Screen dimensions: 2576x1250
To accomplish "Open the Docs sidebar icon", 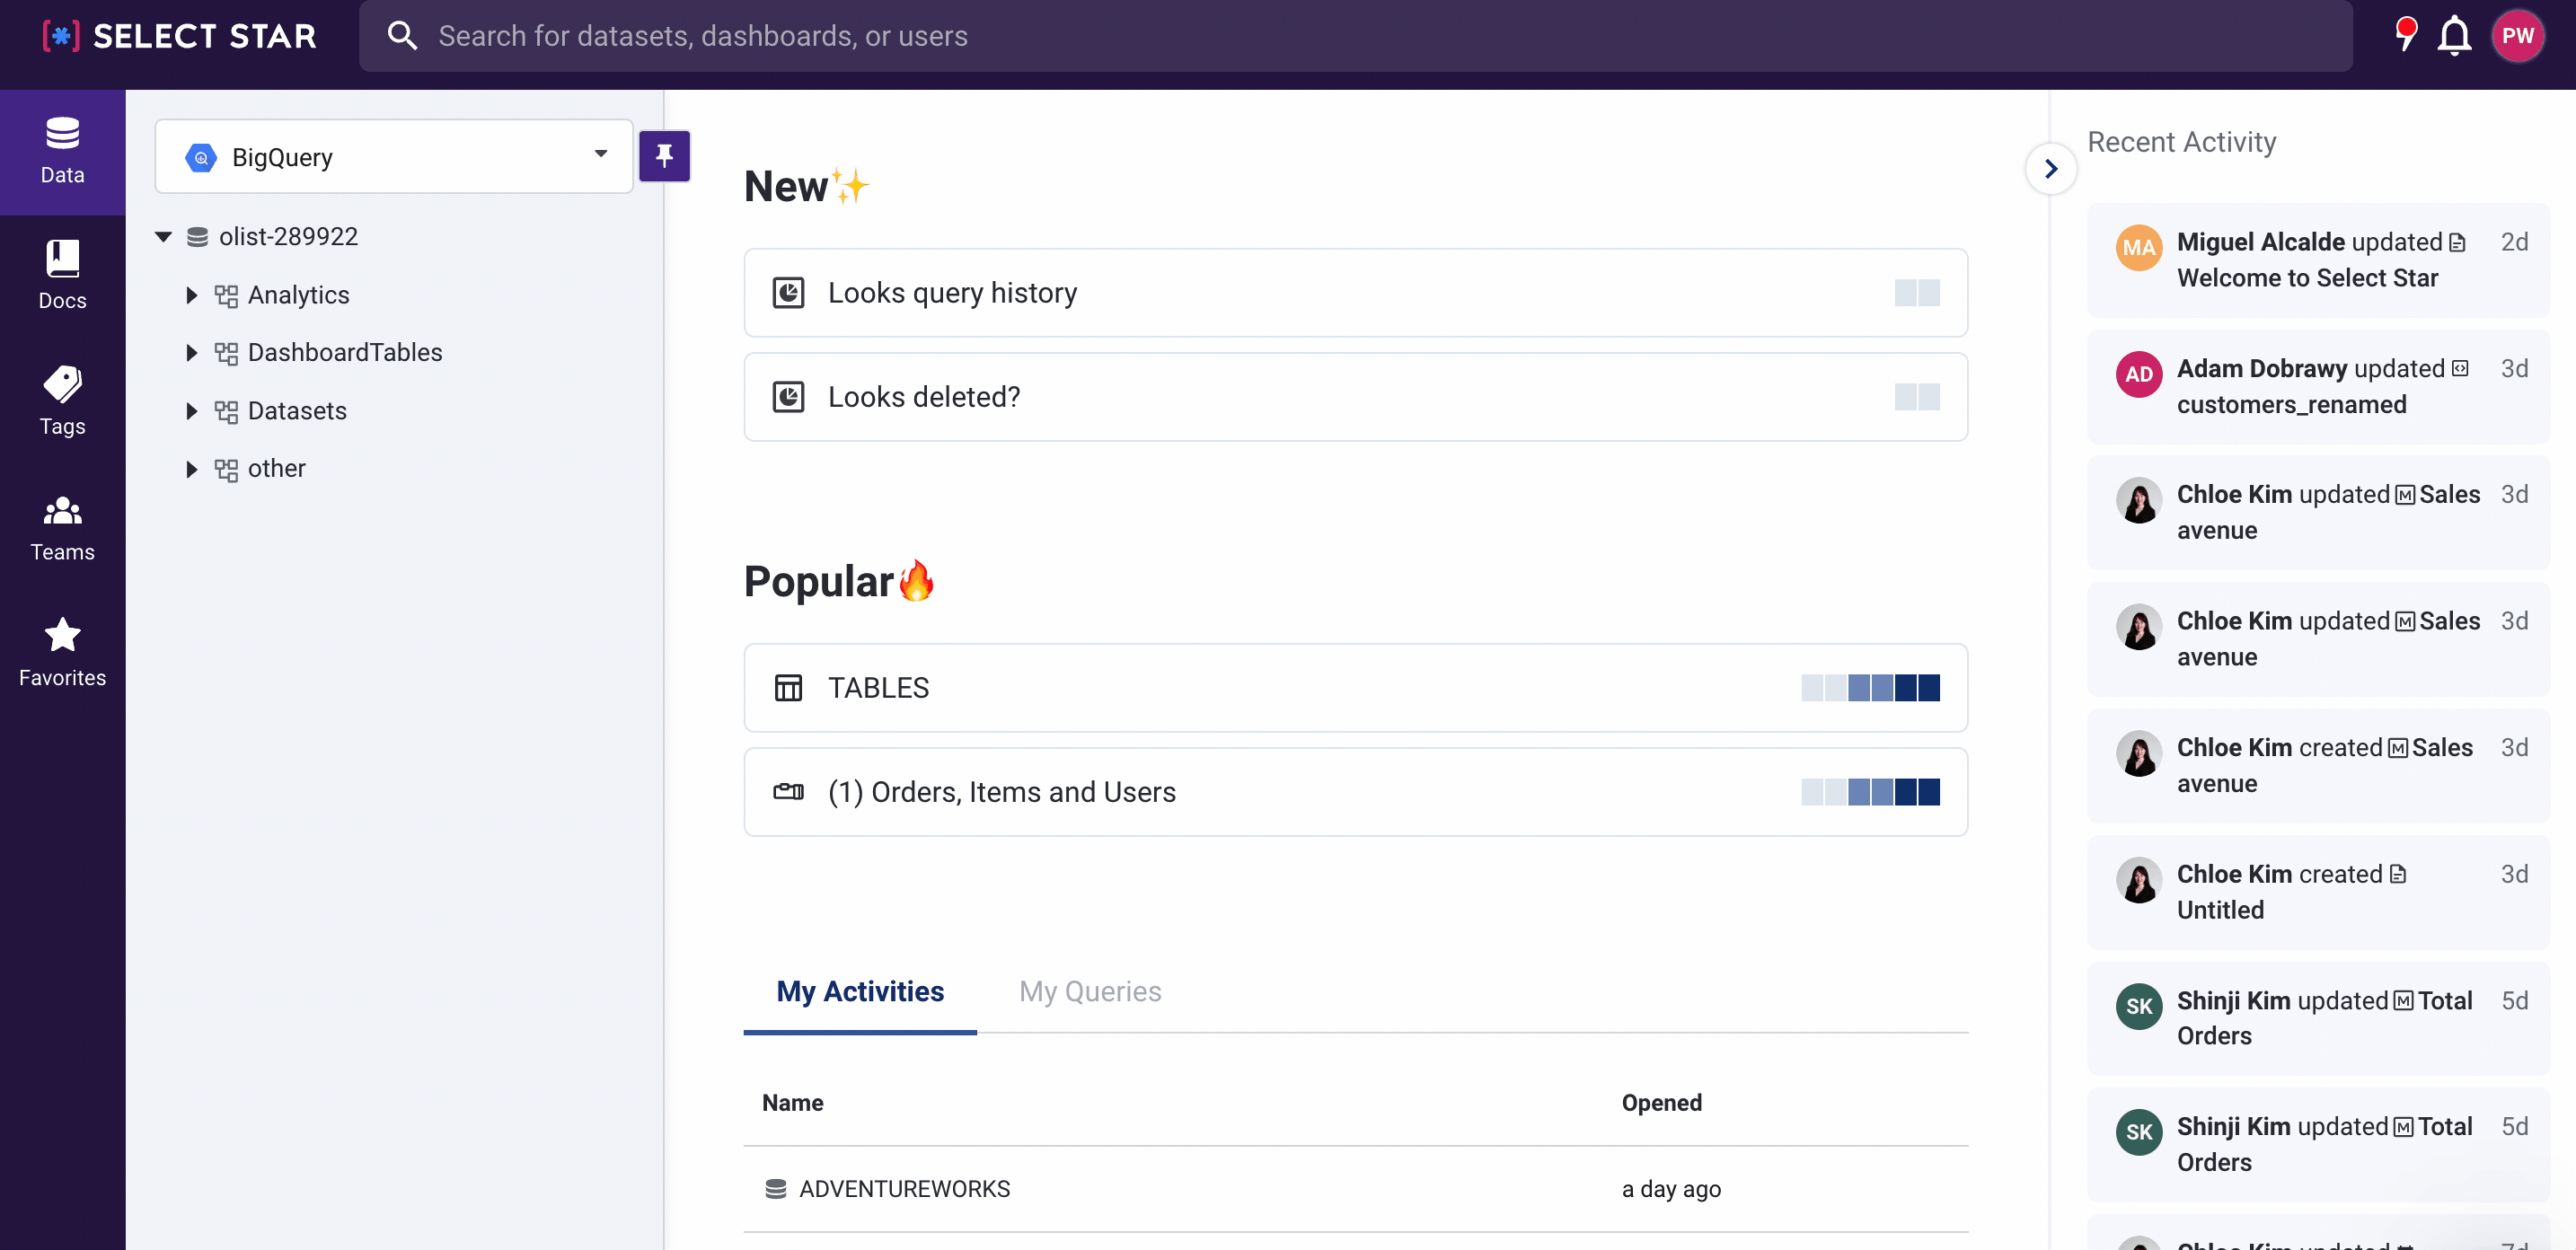I will pyautogui.click(x=62, y=275).
